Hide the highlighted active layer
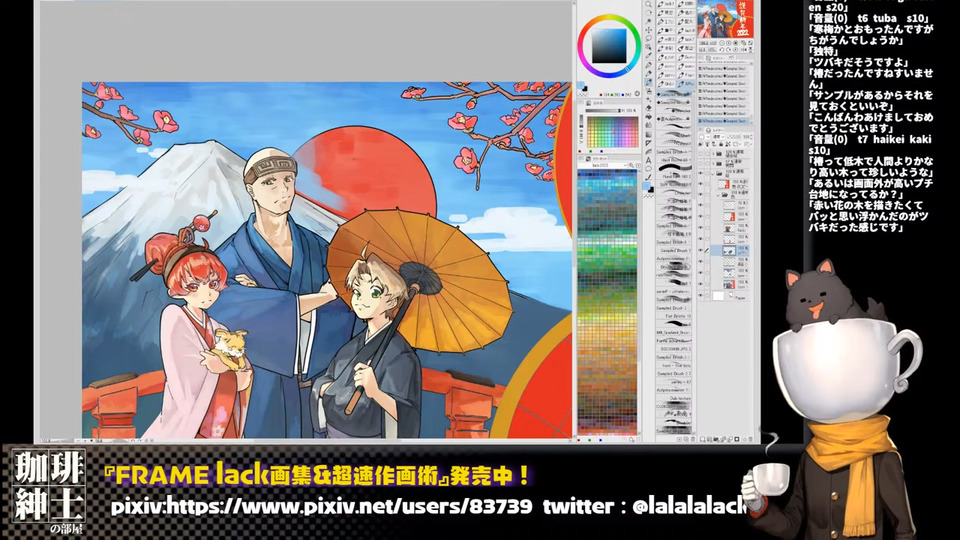The height and width of the screenshot is (540, 960). (700, 250)
